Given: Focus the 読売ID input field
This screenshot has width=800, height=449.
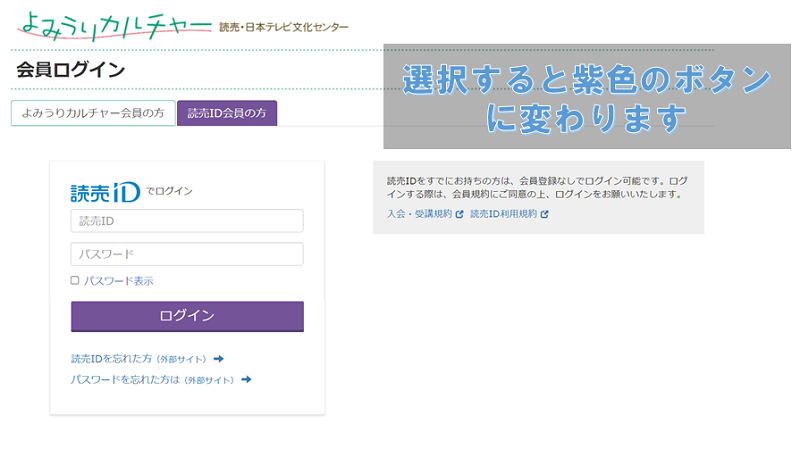Looking at the screenshot, I should click(x=187, y=221).
